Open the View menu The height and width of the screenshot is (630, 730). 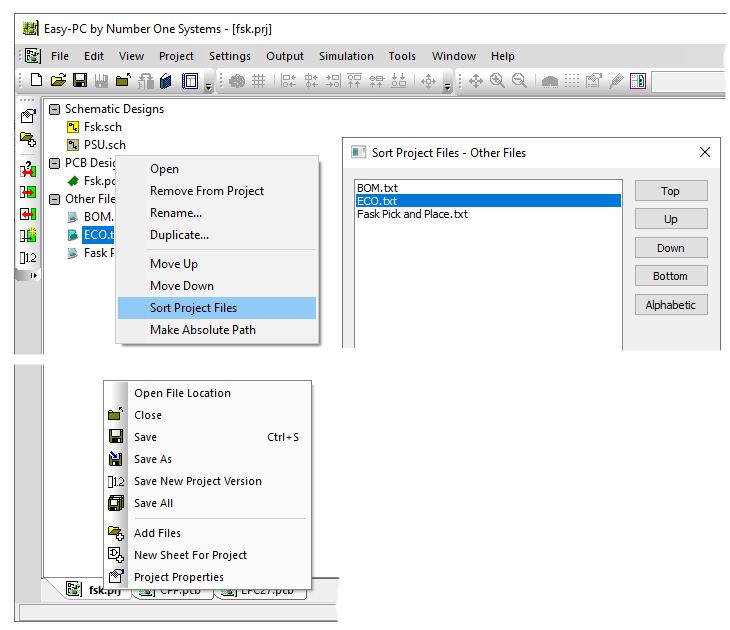tap(131, 56)
